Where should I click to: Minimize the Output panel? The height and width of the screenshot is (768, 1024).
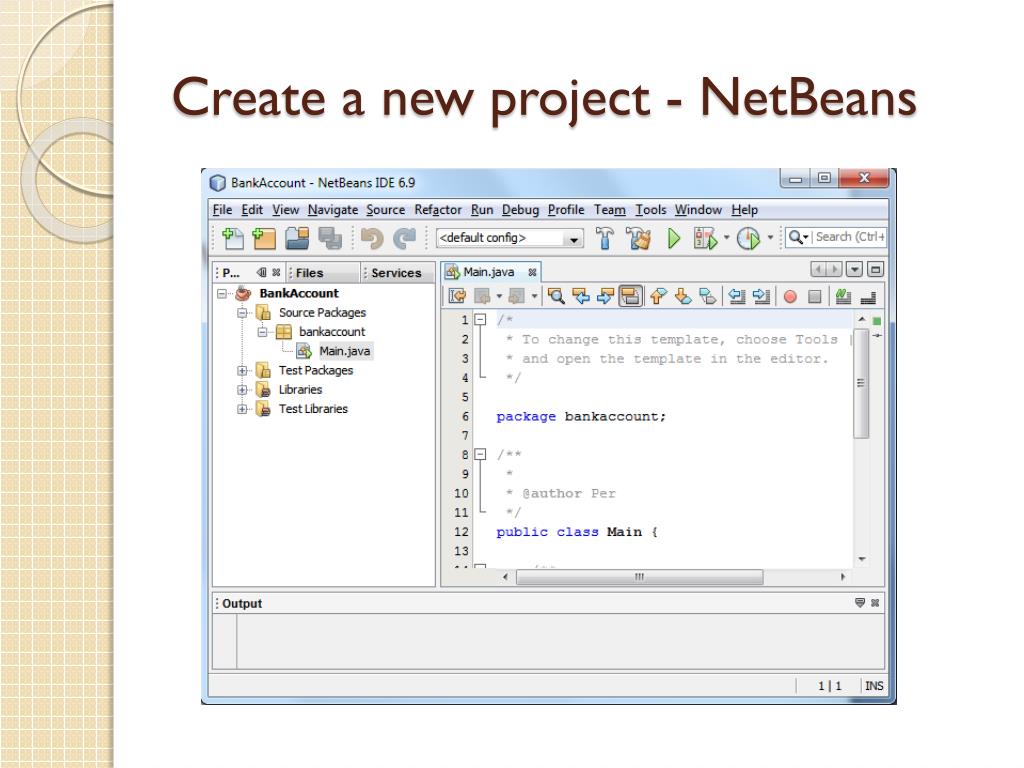coord(859,603)
